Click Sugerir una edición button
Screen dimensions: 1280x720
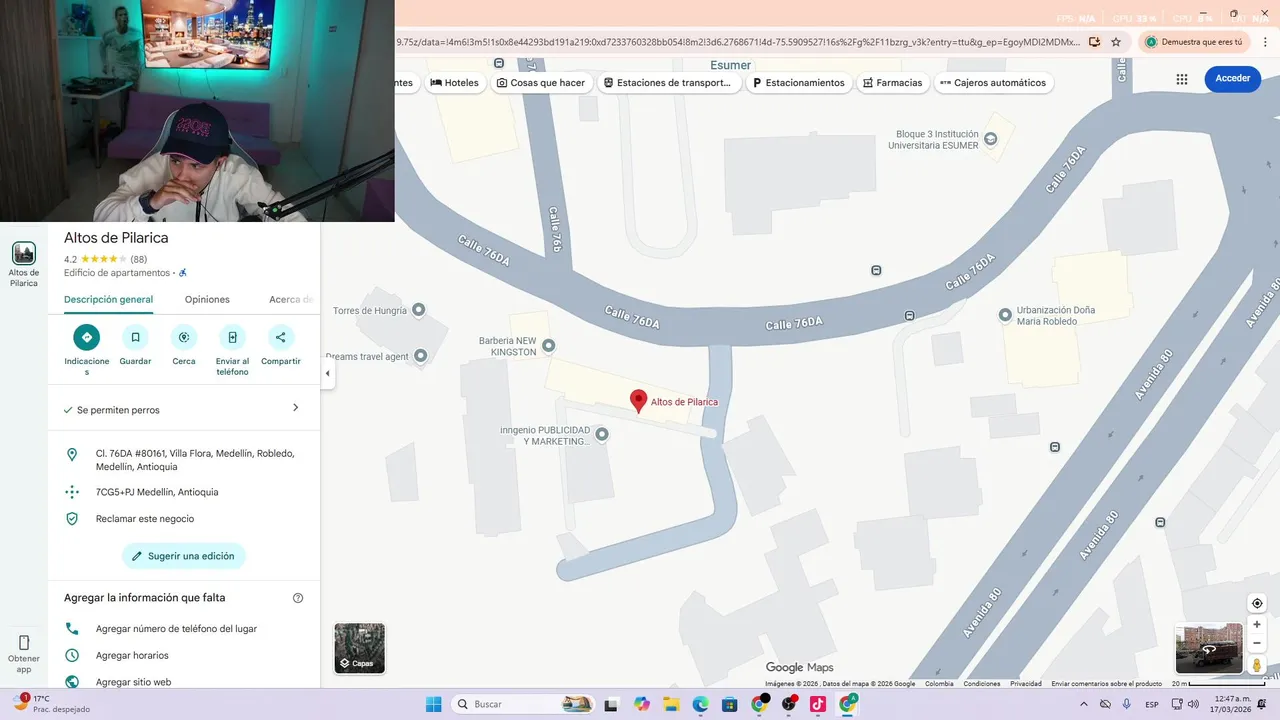pyautogui.click(x=184, y=556)
